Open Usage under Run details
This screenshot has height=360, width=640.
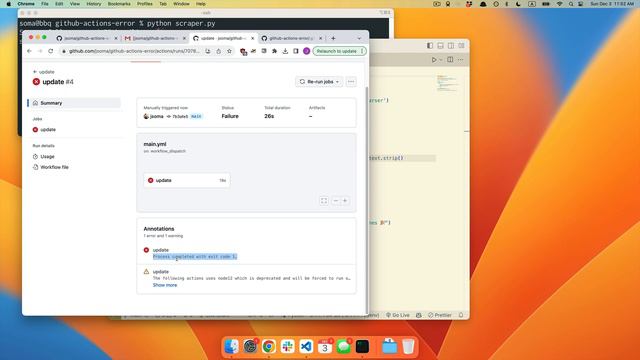[x=47, y=156]
